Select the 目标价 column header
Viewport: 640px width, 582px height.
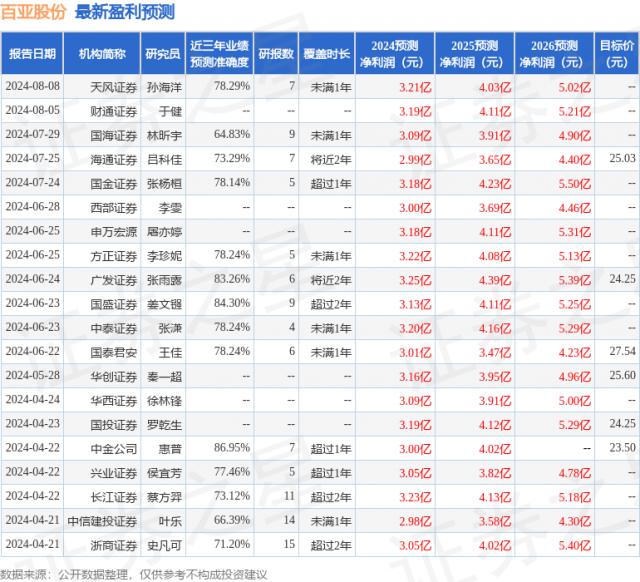(617, 53)
